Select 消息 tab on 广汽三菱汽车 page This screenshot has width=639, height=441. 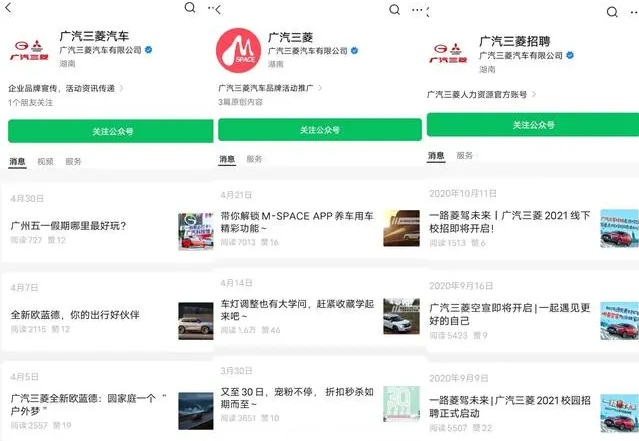pos(18,162)
